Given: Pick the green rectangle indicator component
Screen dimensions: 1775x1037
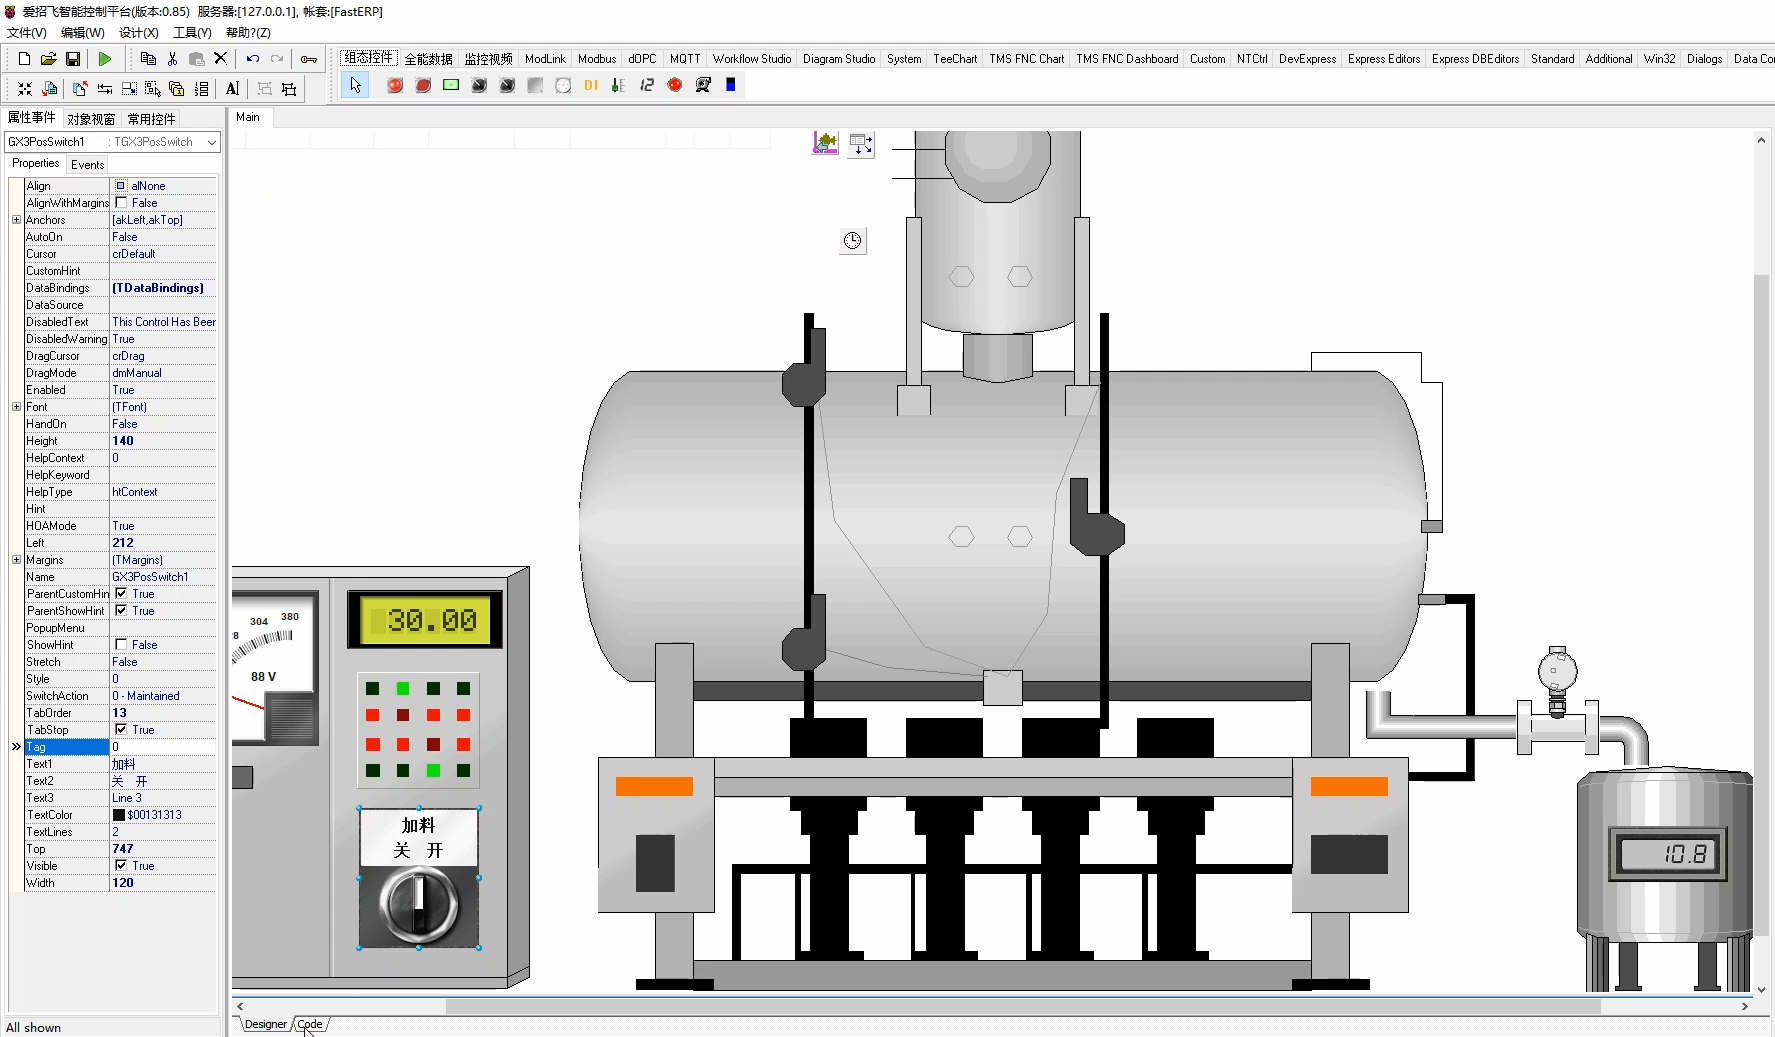Looking at the screenshot, I should coord(451,85).
